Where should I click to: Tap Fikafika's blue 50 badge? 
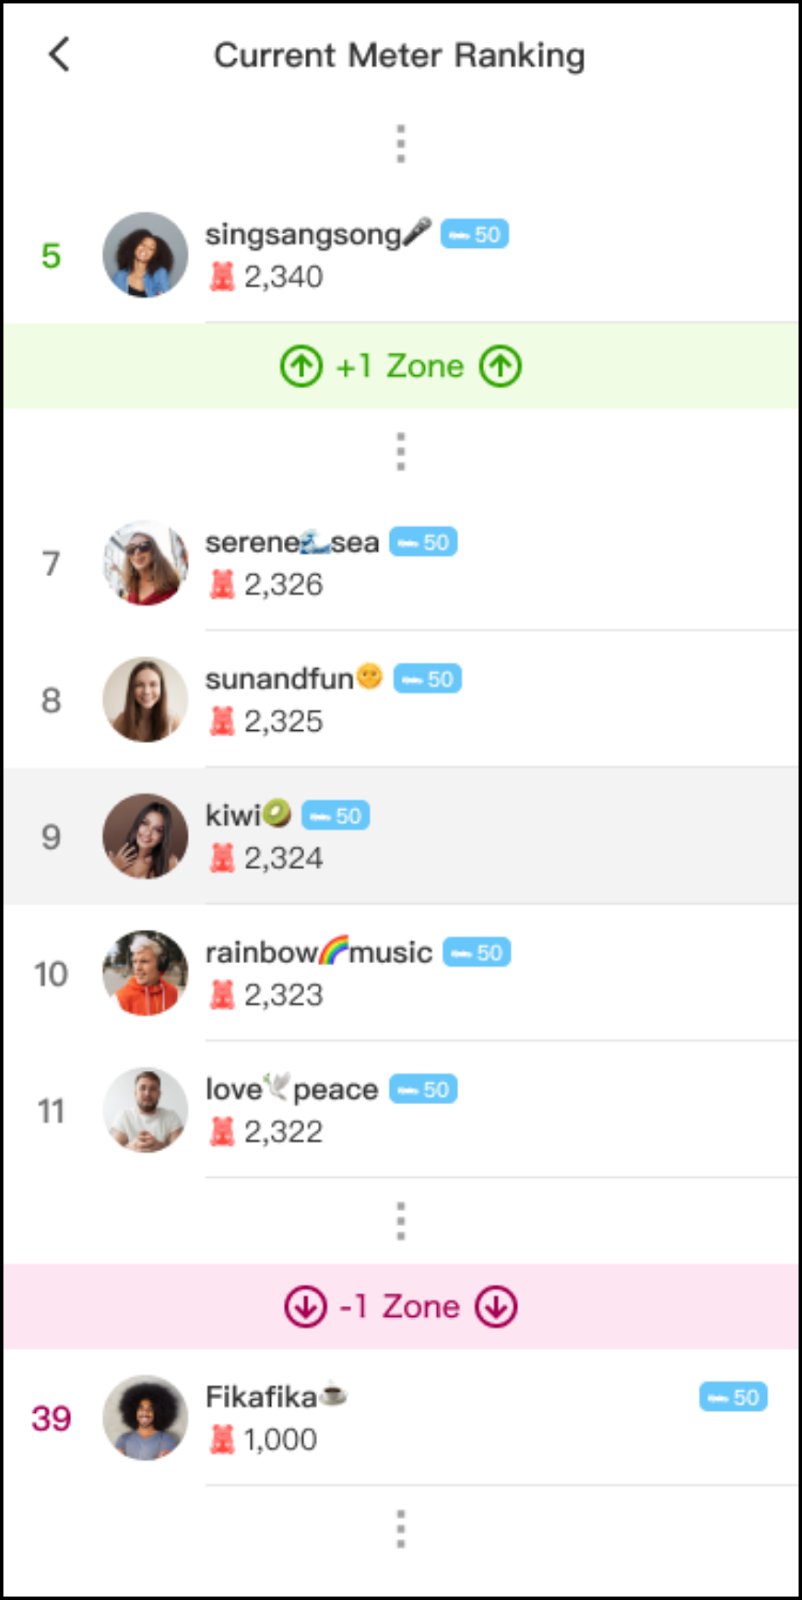(x=733, y=1397)
